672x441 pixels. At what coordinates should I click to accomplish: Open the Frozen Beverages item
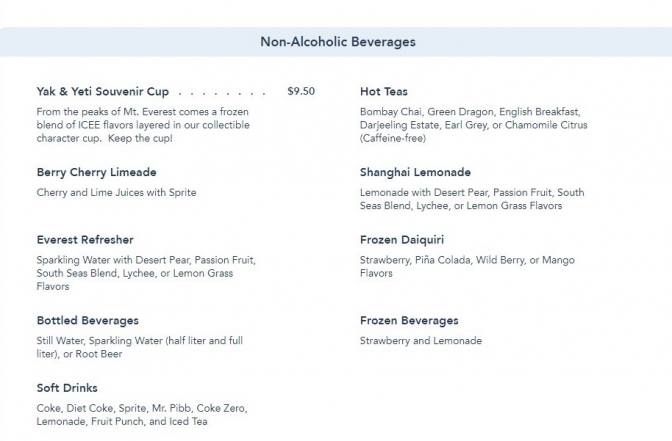pos(409,320)
